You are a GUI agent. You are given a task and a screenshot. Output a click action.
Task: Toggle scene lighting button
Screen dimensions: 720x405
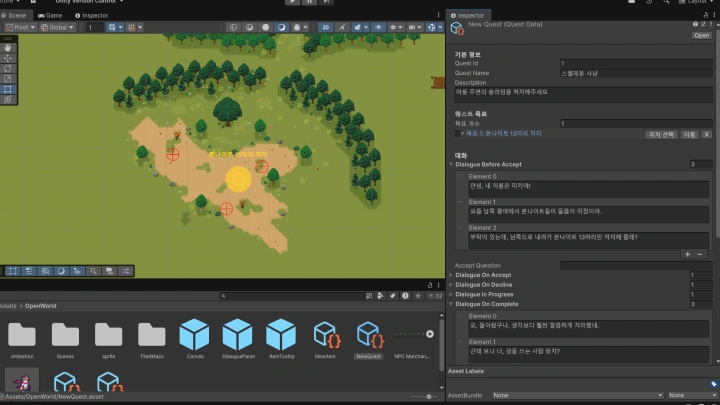pyautogui.click(x=343, y=27)
